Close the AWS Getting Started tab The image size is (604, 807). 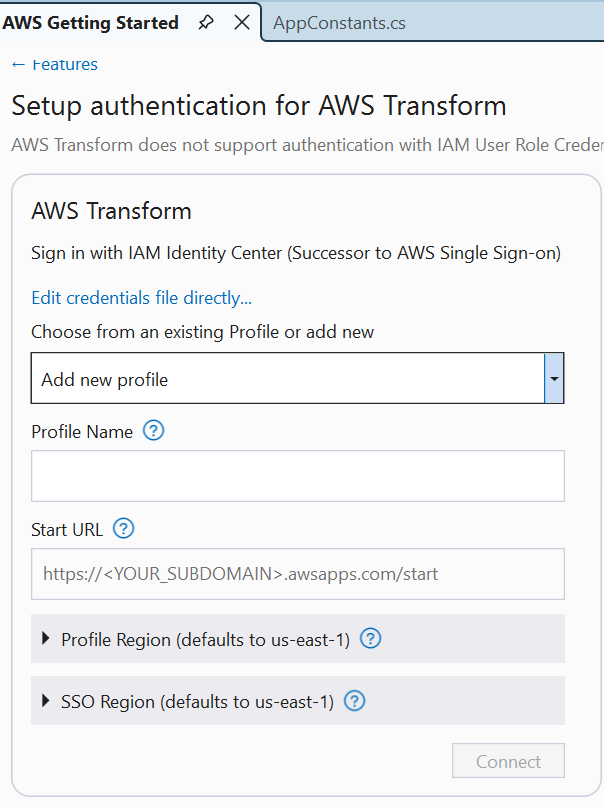(241, 21)
